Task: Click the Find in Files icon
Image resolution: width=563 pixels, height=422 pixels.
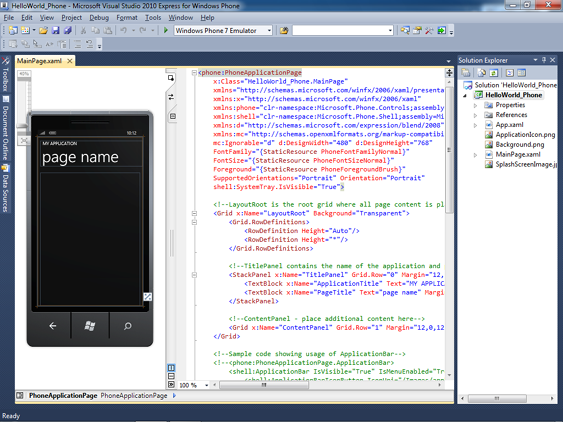Action: [x=284, y=31]
